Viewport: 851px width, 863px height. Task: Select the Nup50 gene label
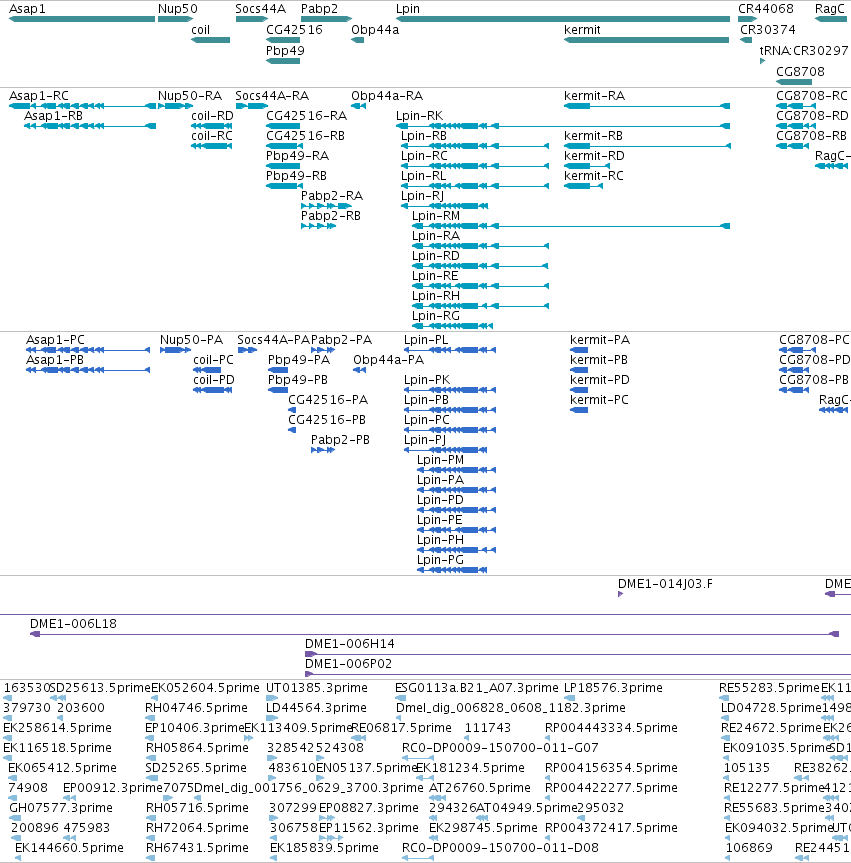tap(177, 9)
